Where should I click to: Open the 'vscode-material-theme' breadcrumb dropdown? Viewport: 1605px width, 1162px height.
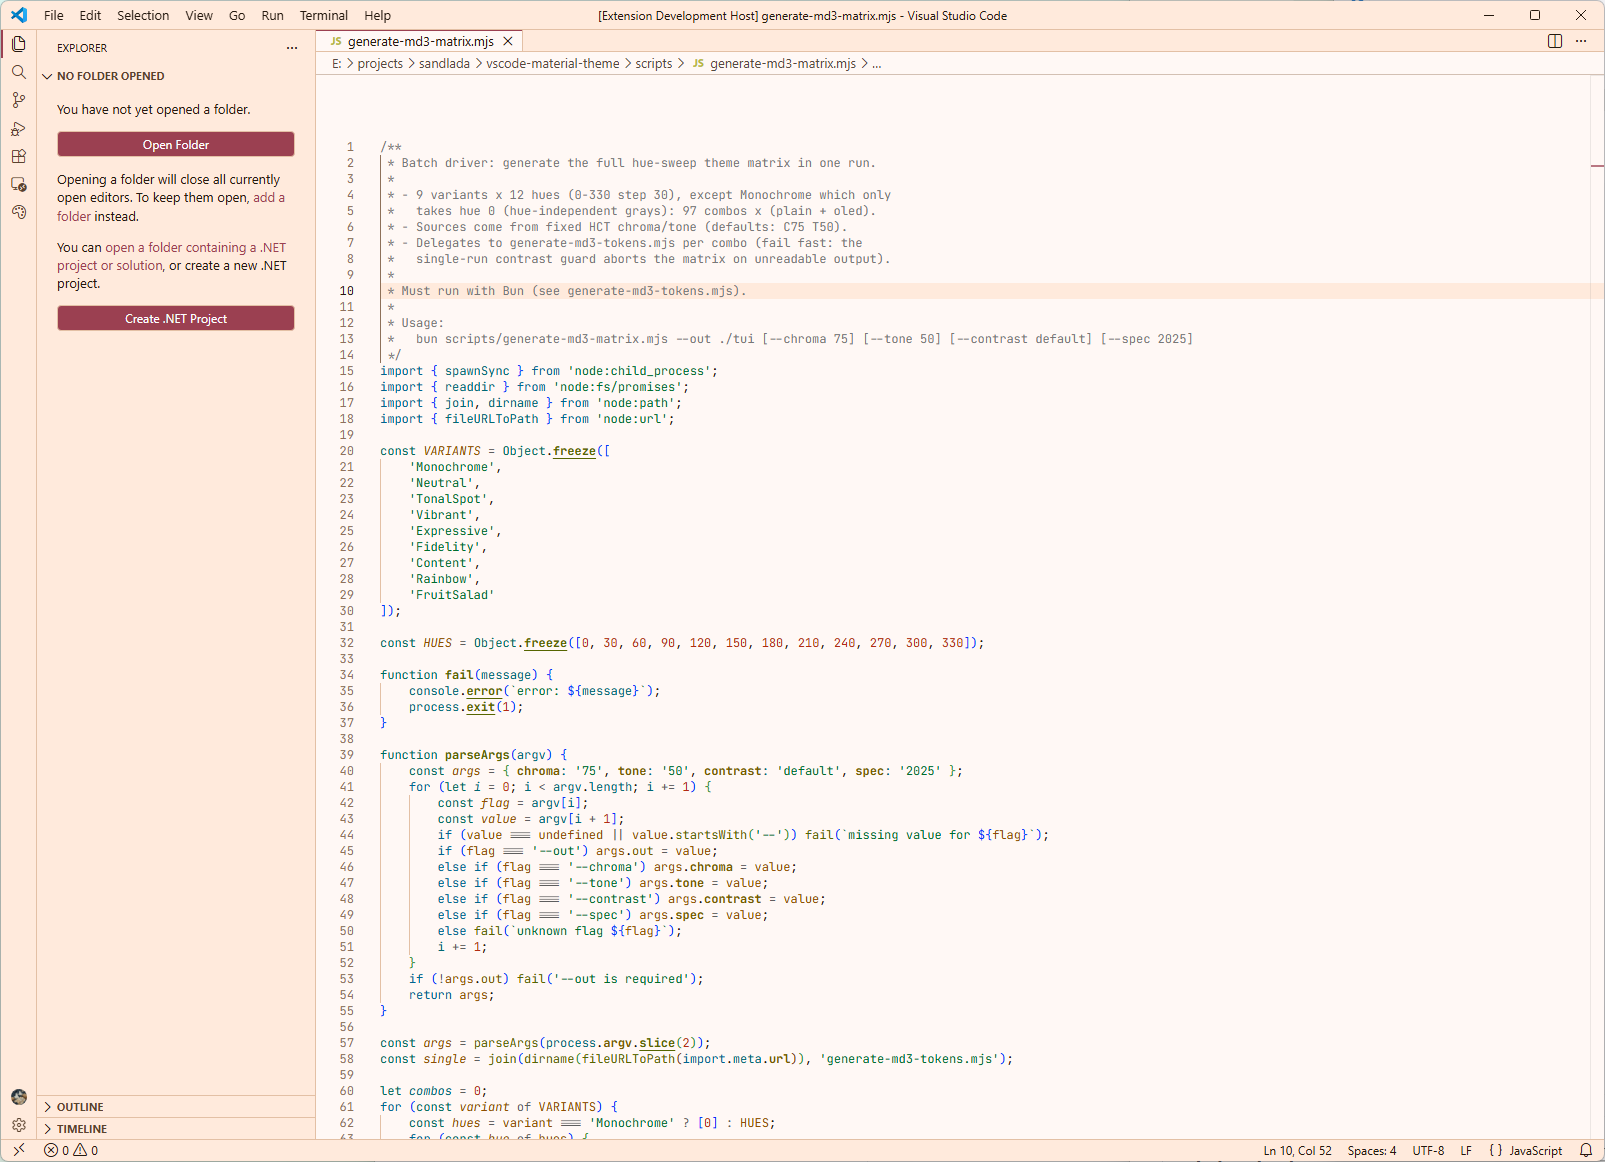click(x=553, y=63)
